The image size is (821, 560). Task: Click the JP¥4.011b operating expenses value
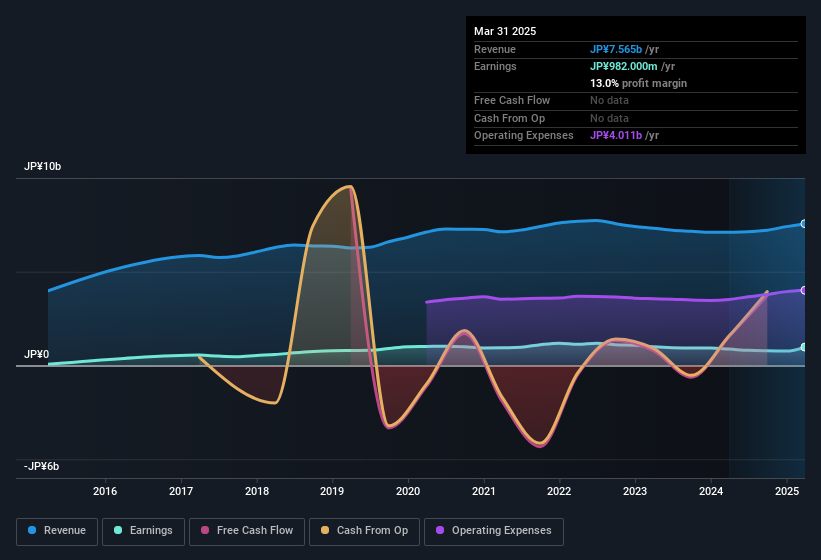[616, 136]
